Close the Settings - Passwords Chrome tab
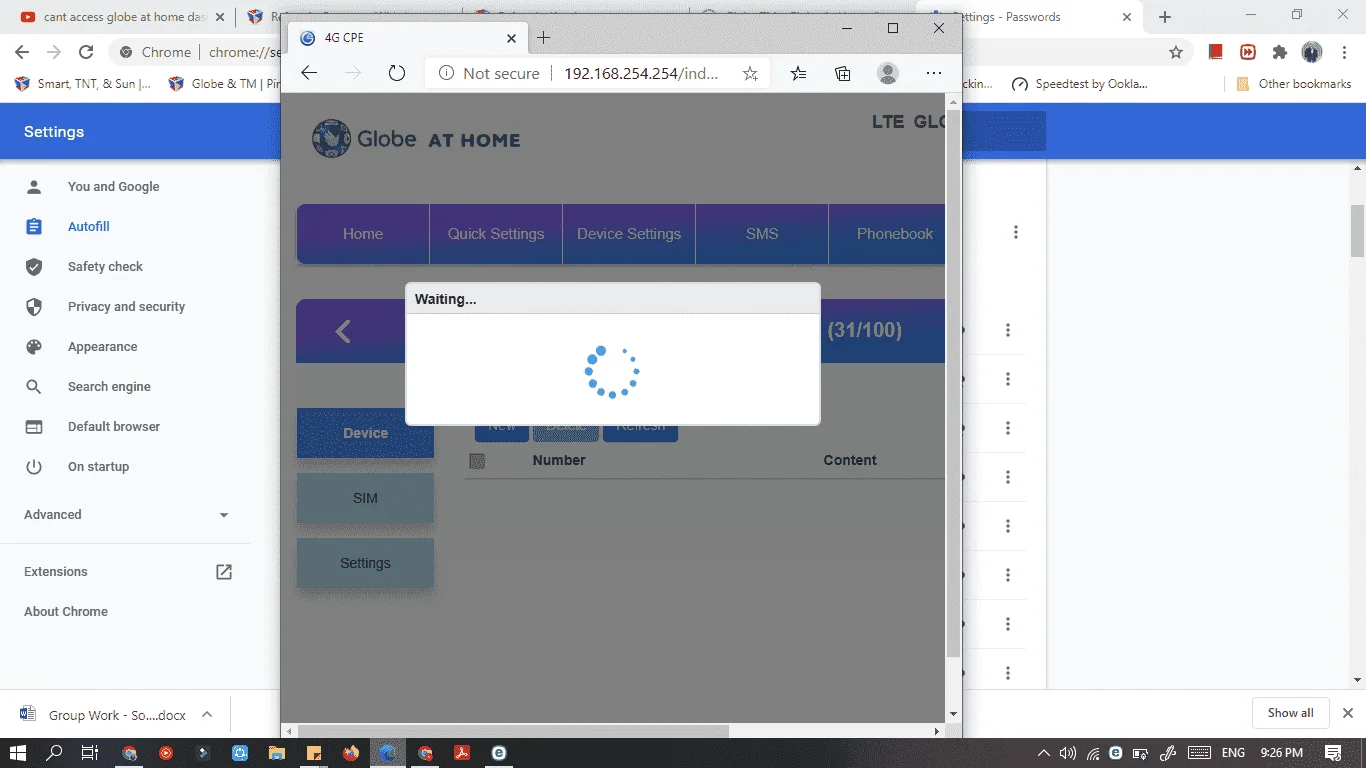The height and width of the screenshot is (768, 1366). click(1127, 17)
